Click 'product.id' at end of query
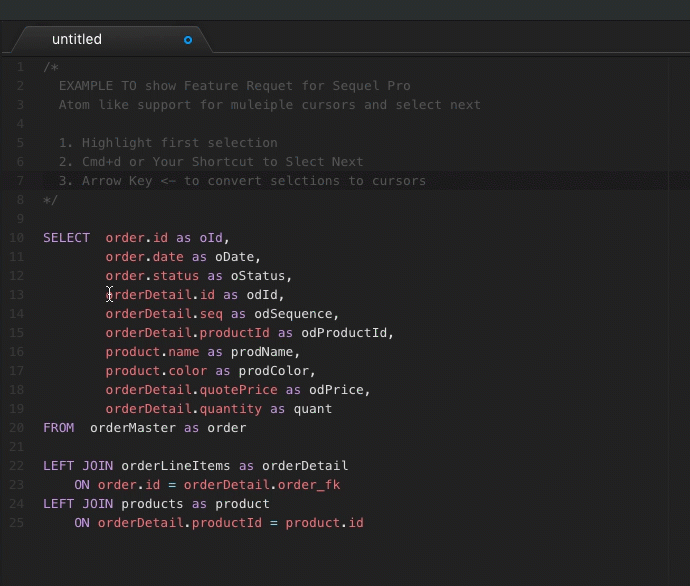 (325, 523)
